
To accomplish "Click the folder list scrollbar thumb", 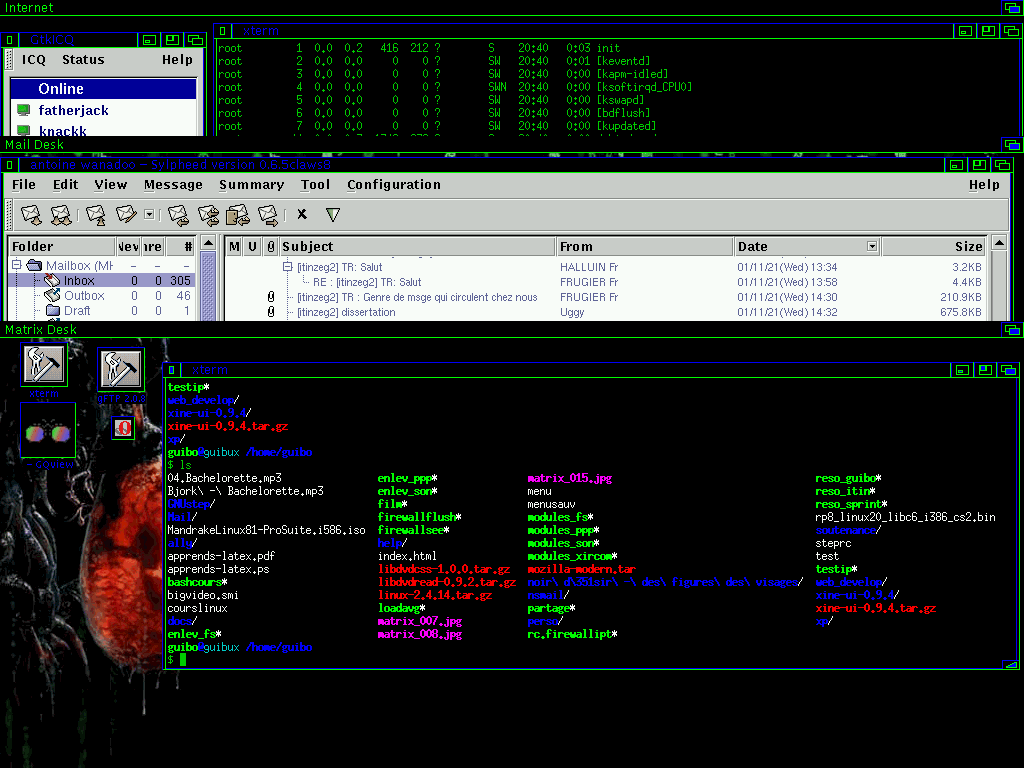I will coord(208,285).
